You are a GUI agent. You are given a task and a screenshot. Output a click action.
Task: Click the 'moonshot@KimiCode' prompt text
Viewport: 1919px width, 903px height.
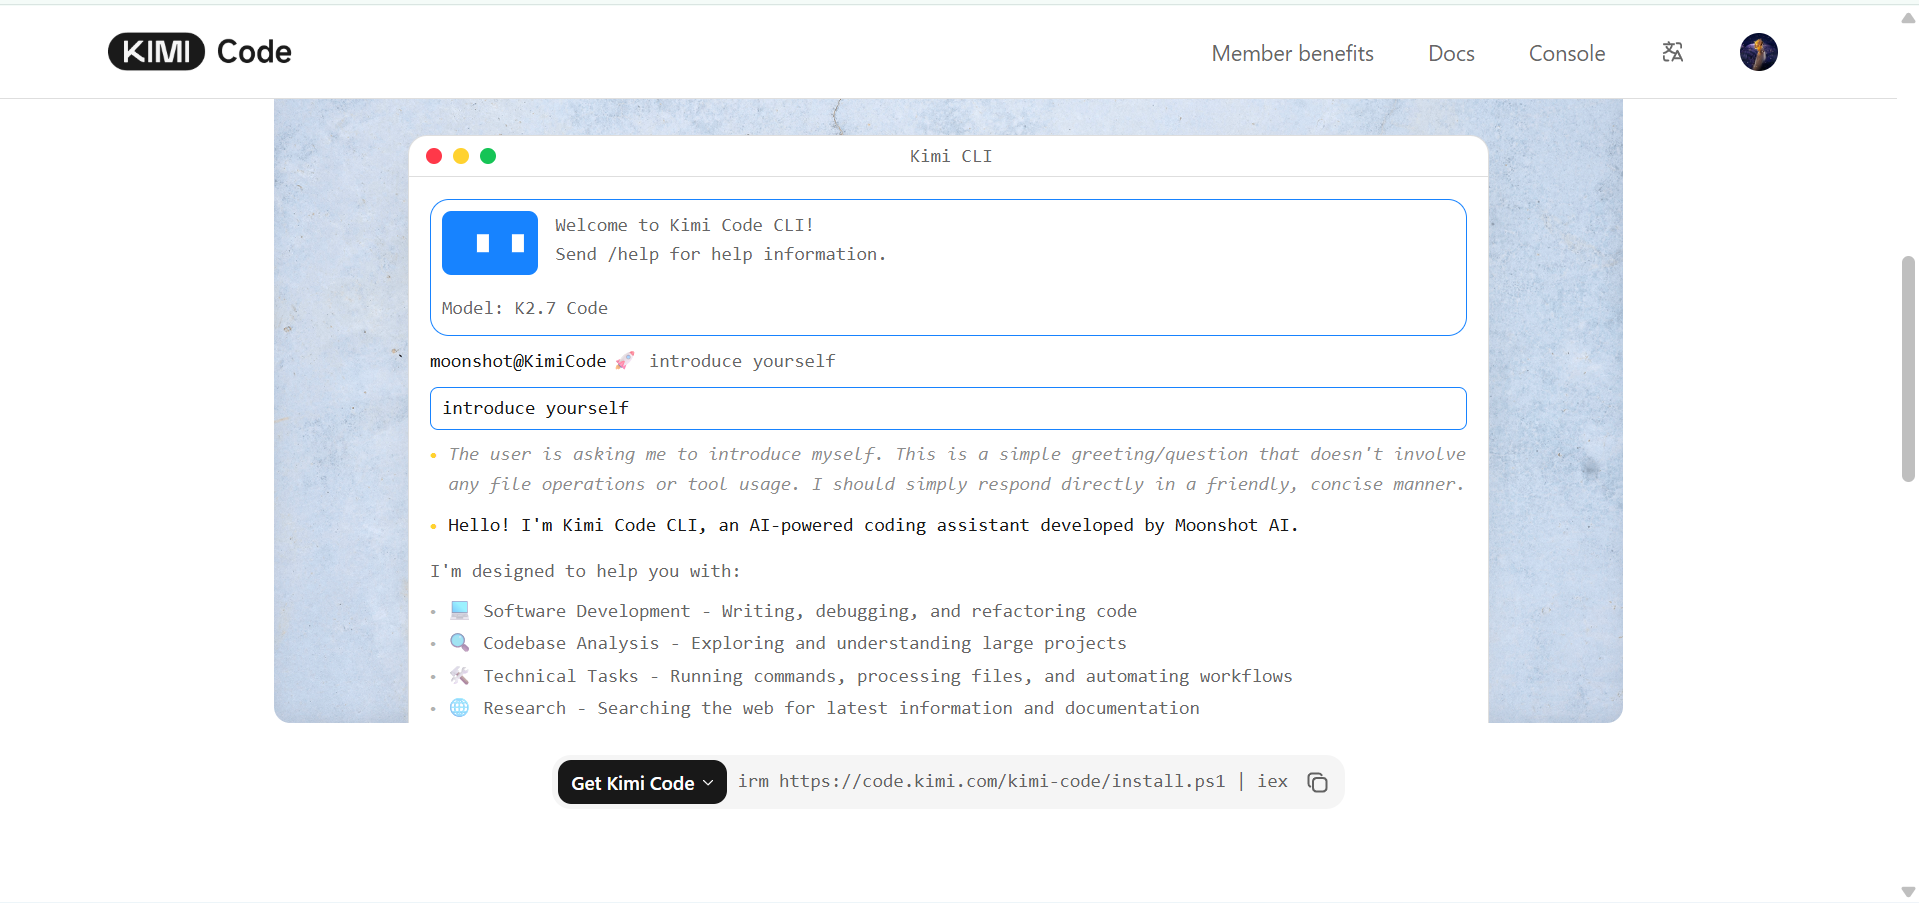pyautogui.click(x=518, y=361)
